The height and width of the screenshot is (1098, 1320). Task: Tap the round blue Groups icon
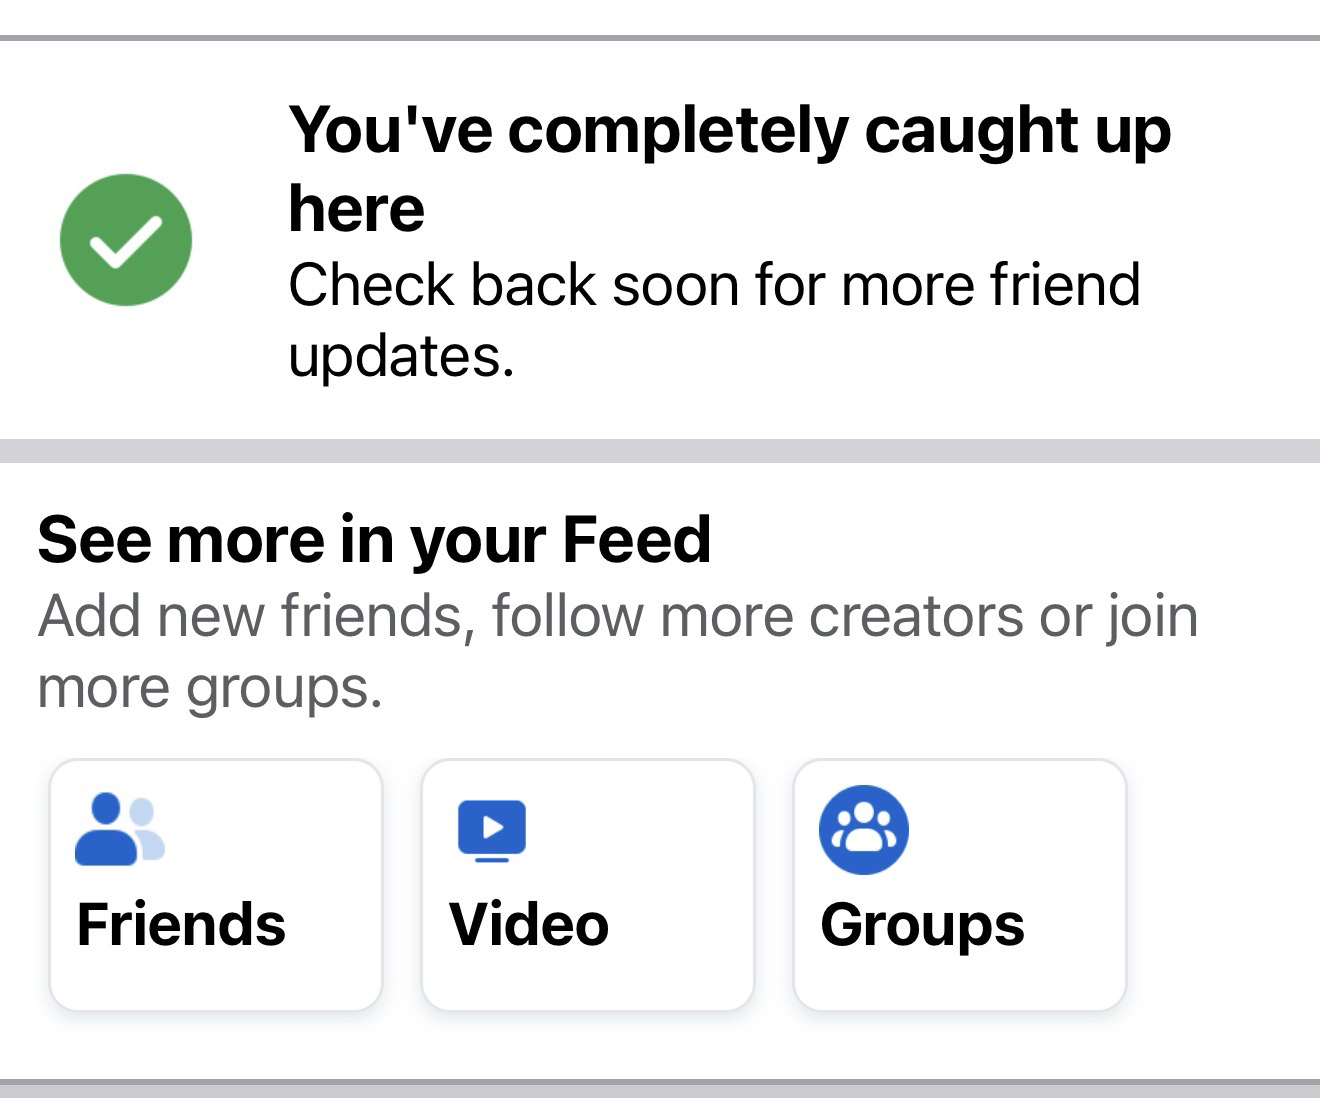coord(864,830)
